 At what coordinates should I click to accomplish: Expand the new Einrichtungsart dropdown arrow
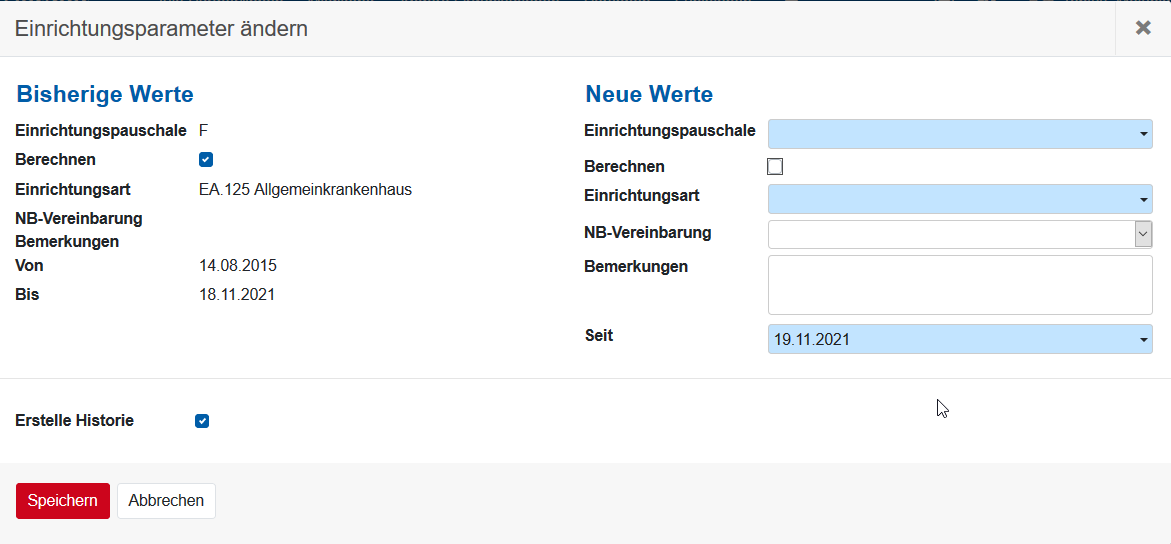[1143, 199]
